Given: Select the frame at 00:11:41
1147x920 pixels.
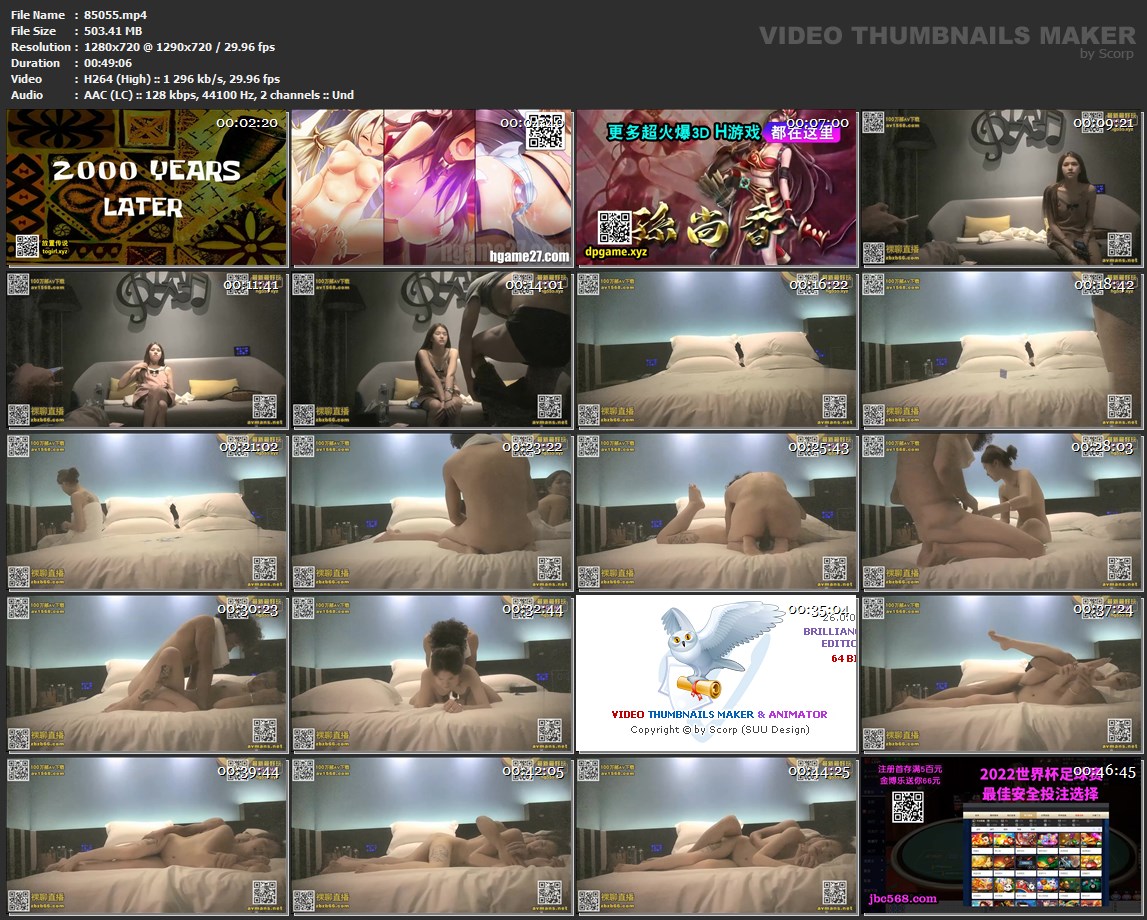Looking at the screenshot, I should [146, 350].
